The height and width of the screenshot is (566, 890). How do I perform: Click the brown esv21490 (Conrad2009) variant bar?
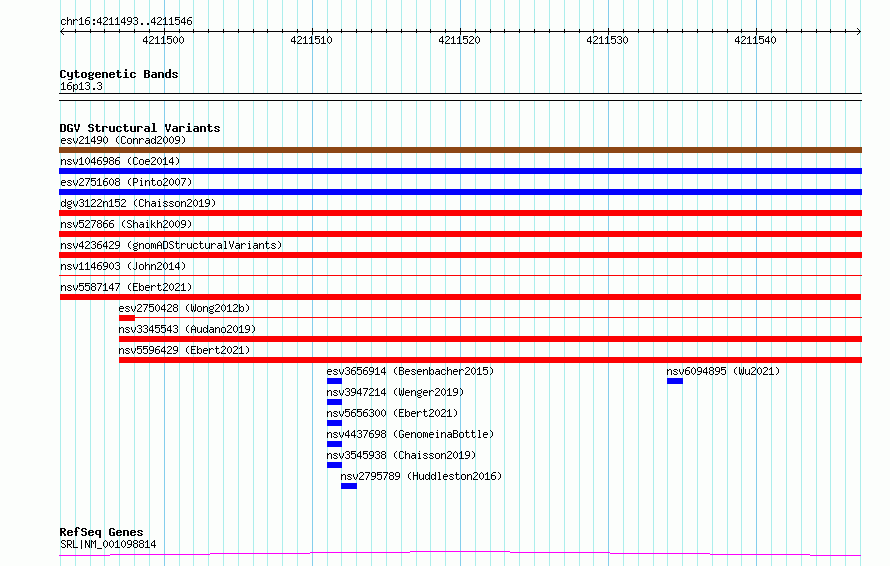460,150
